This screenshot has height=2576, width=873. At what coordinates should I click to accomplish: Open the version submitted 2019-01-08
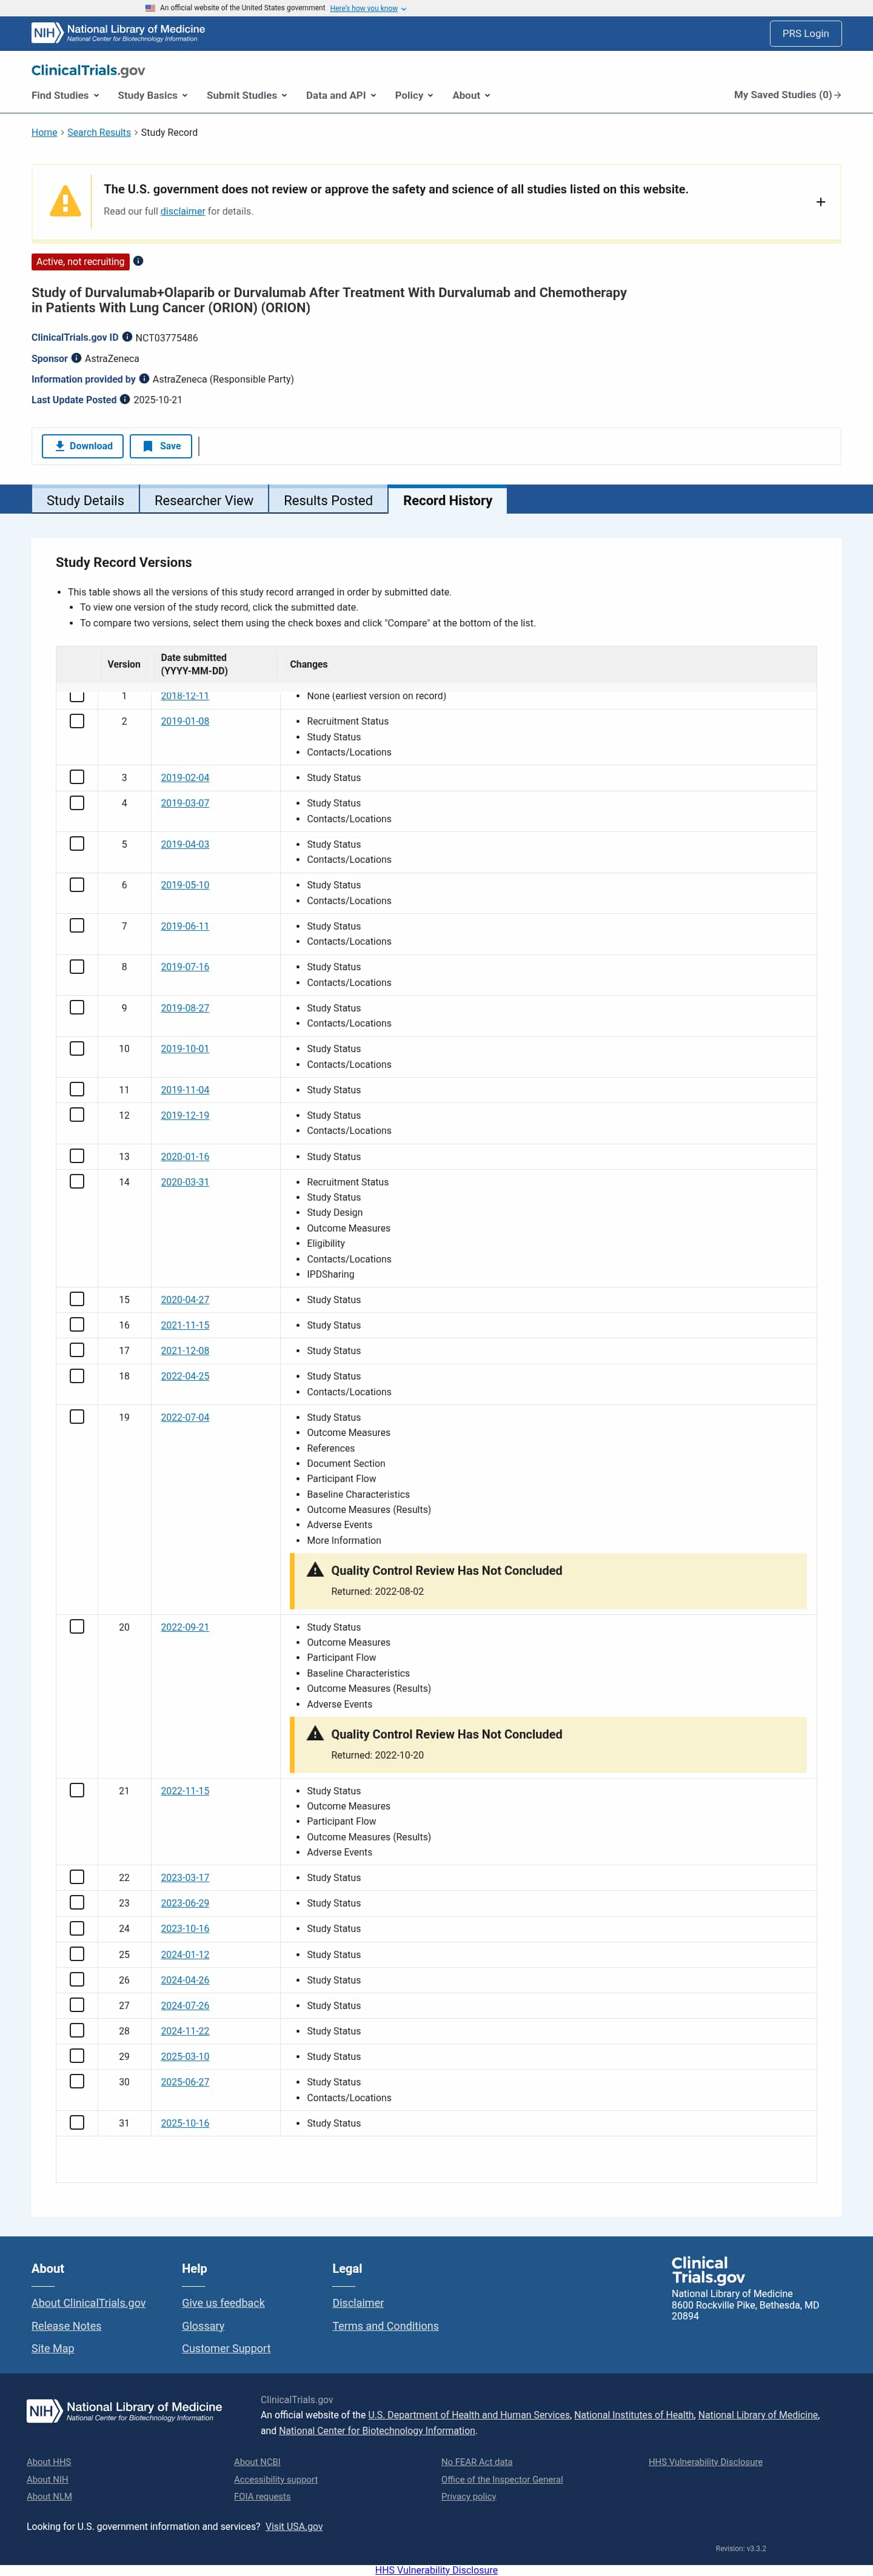click(185, 721)
